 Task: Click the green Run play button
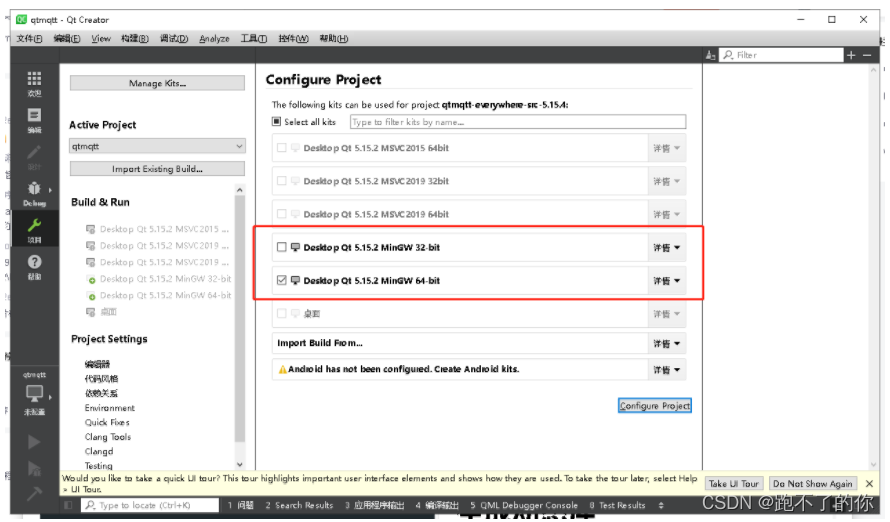(33, 442)
